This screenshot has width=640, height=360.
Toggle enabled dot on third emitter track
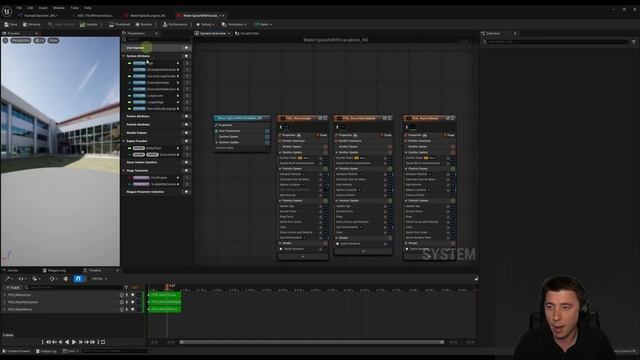tap(132, 309)
